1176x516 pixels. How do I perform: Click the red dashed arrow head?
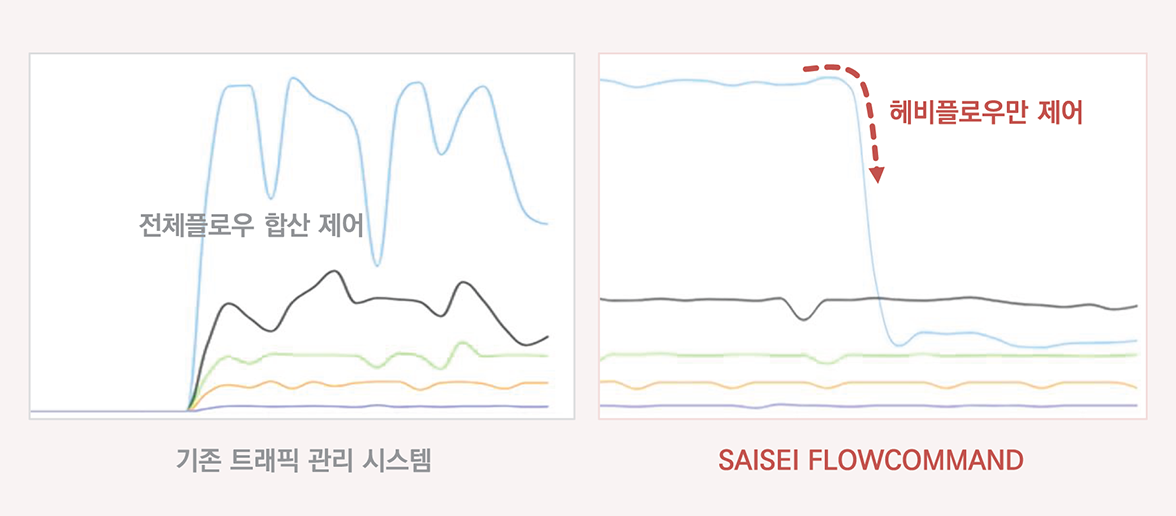(877, 176)
